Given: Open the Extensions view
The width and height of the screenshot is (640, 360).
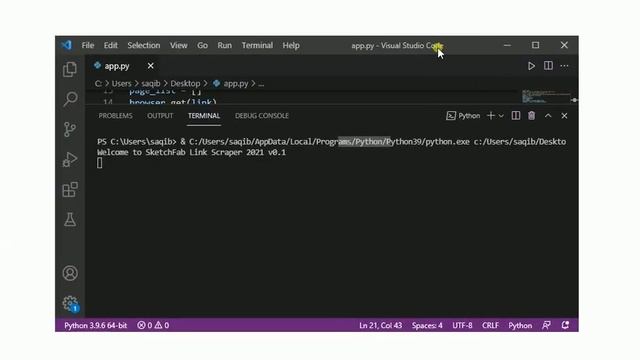Looking at the screenshot, I should (x=70, y=189).
